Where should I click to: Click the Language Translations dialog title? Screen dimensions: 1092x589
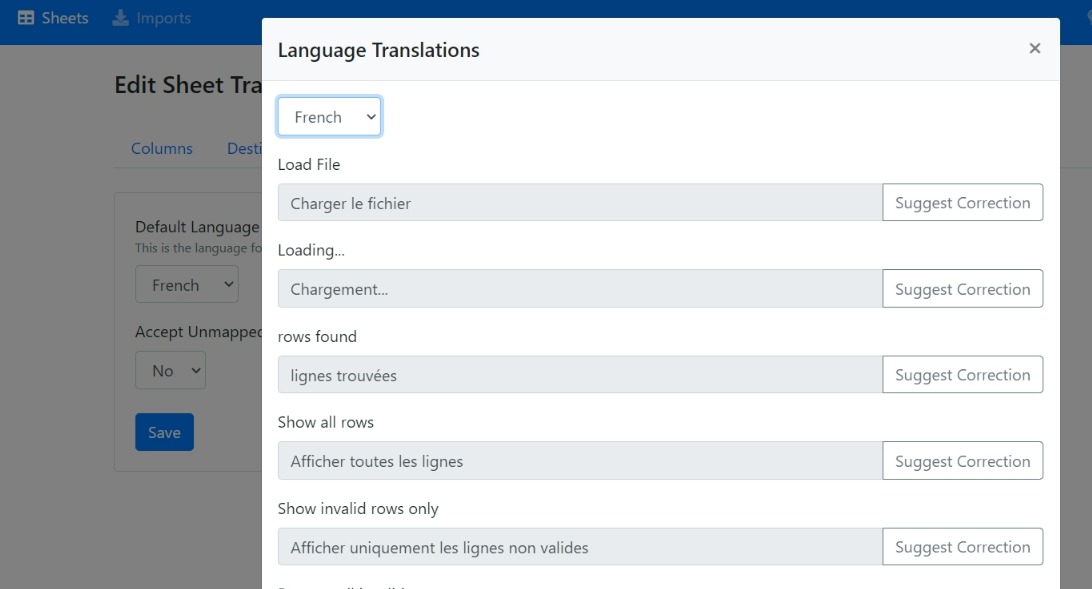pyautogui.click(x=378, y=50)
